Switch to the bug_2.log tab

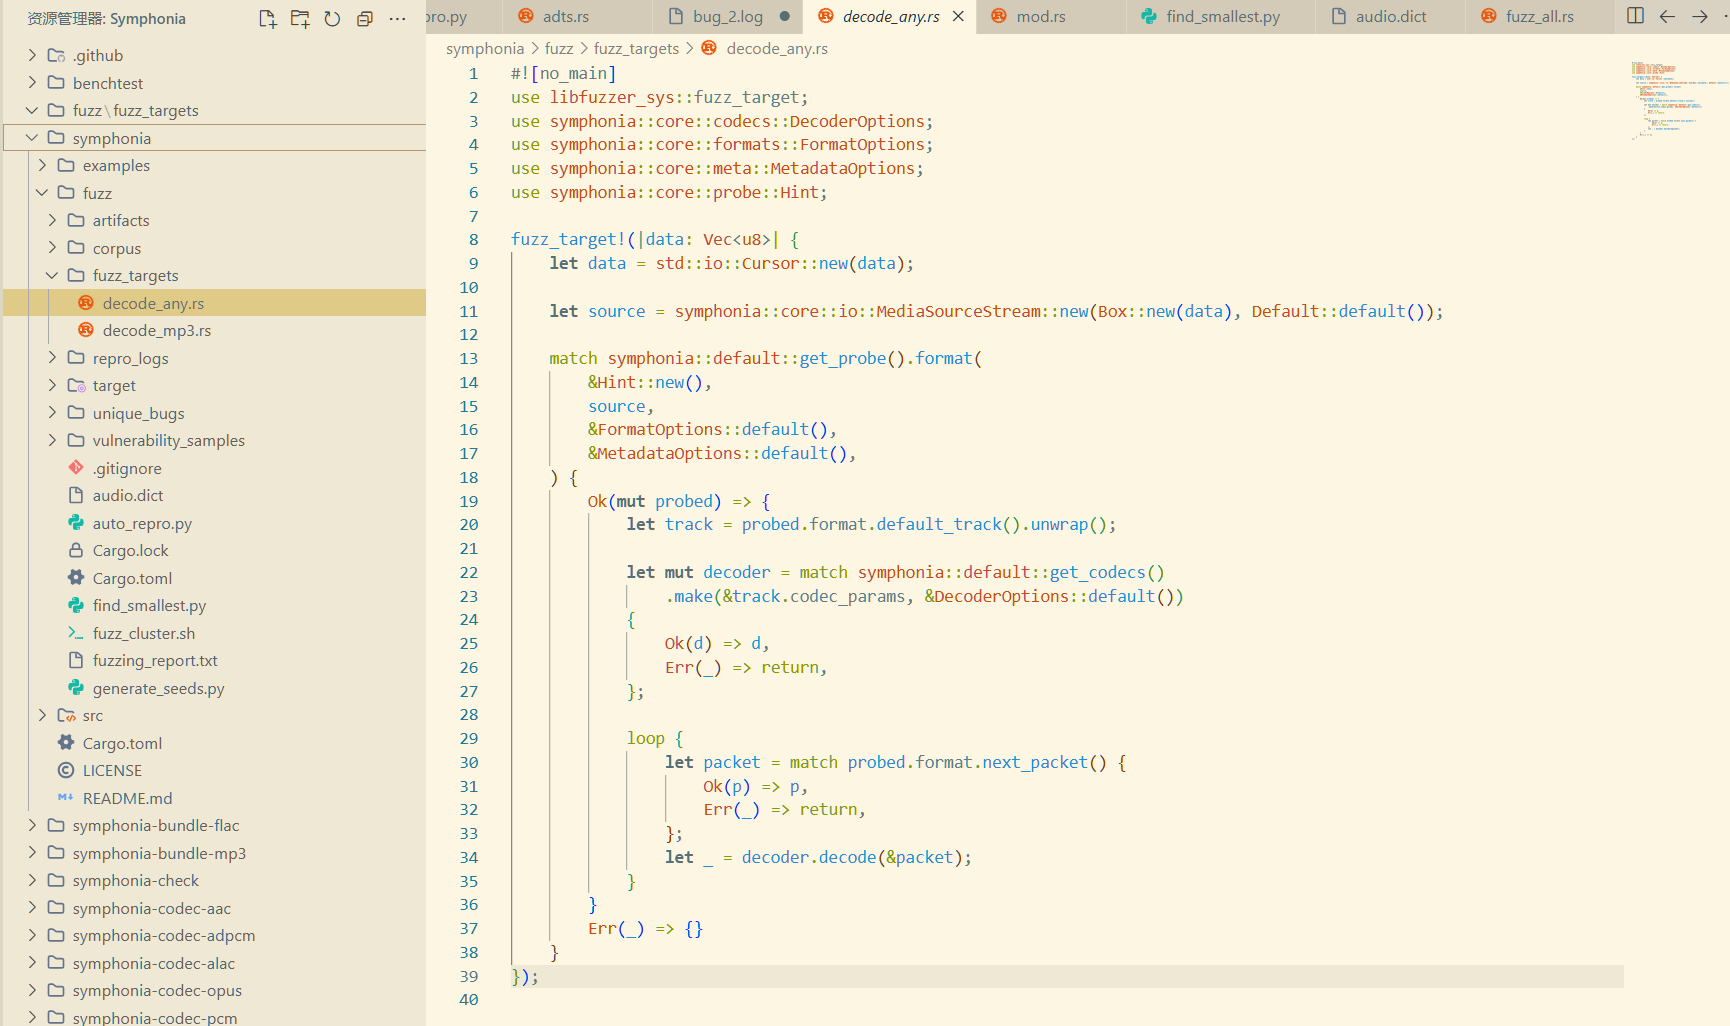pyautogui.click(x=727, y=16)
